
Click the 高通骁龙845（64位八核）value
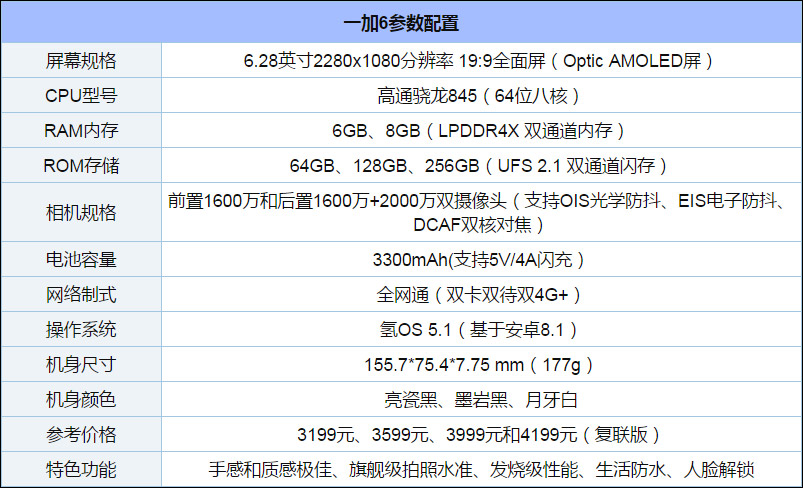[478, 96]
